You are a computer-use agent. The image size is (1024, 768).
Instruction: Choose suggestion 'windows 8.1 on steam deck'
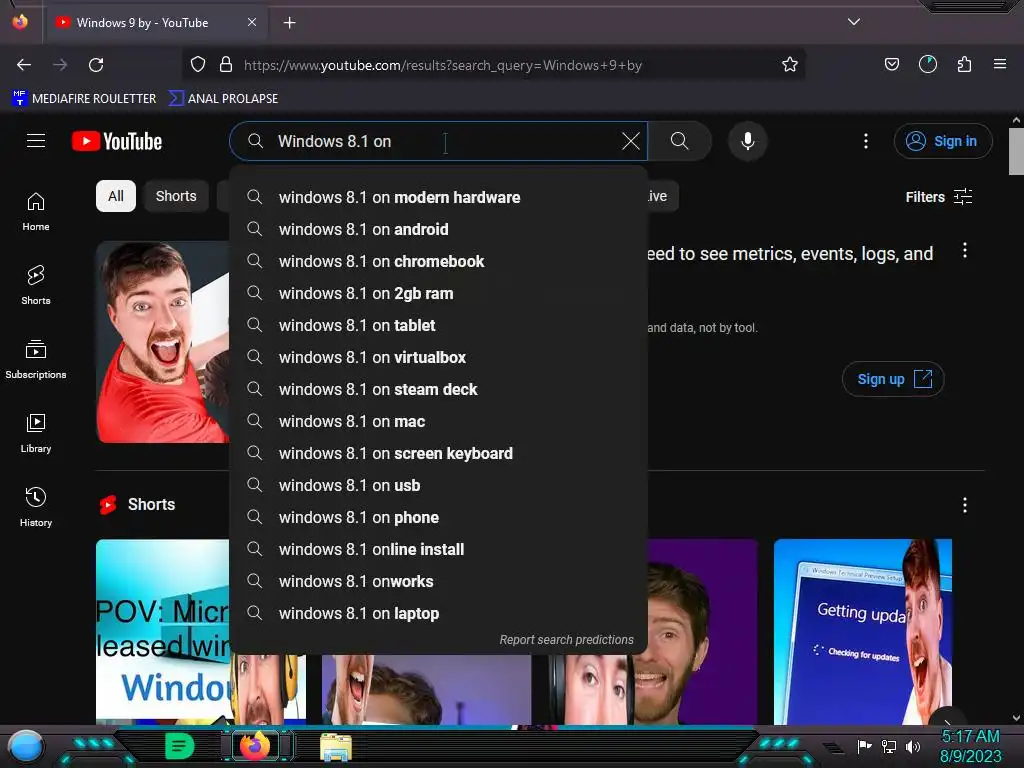click(x=439, y=389)
